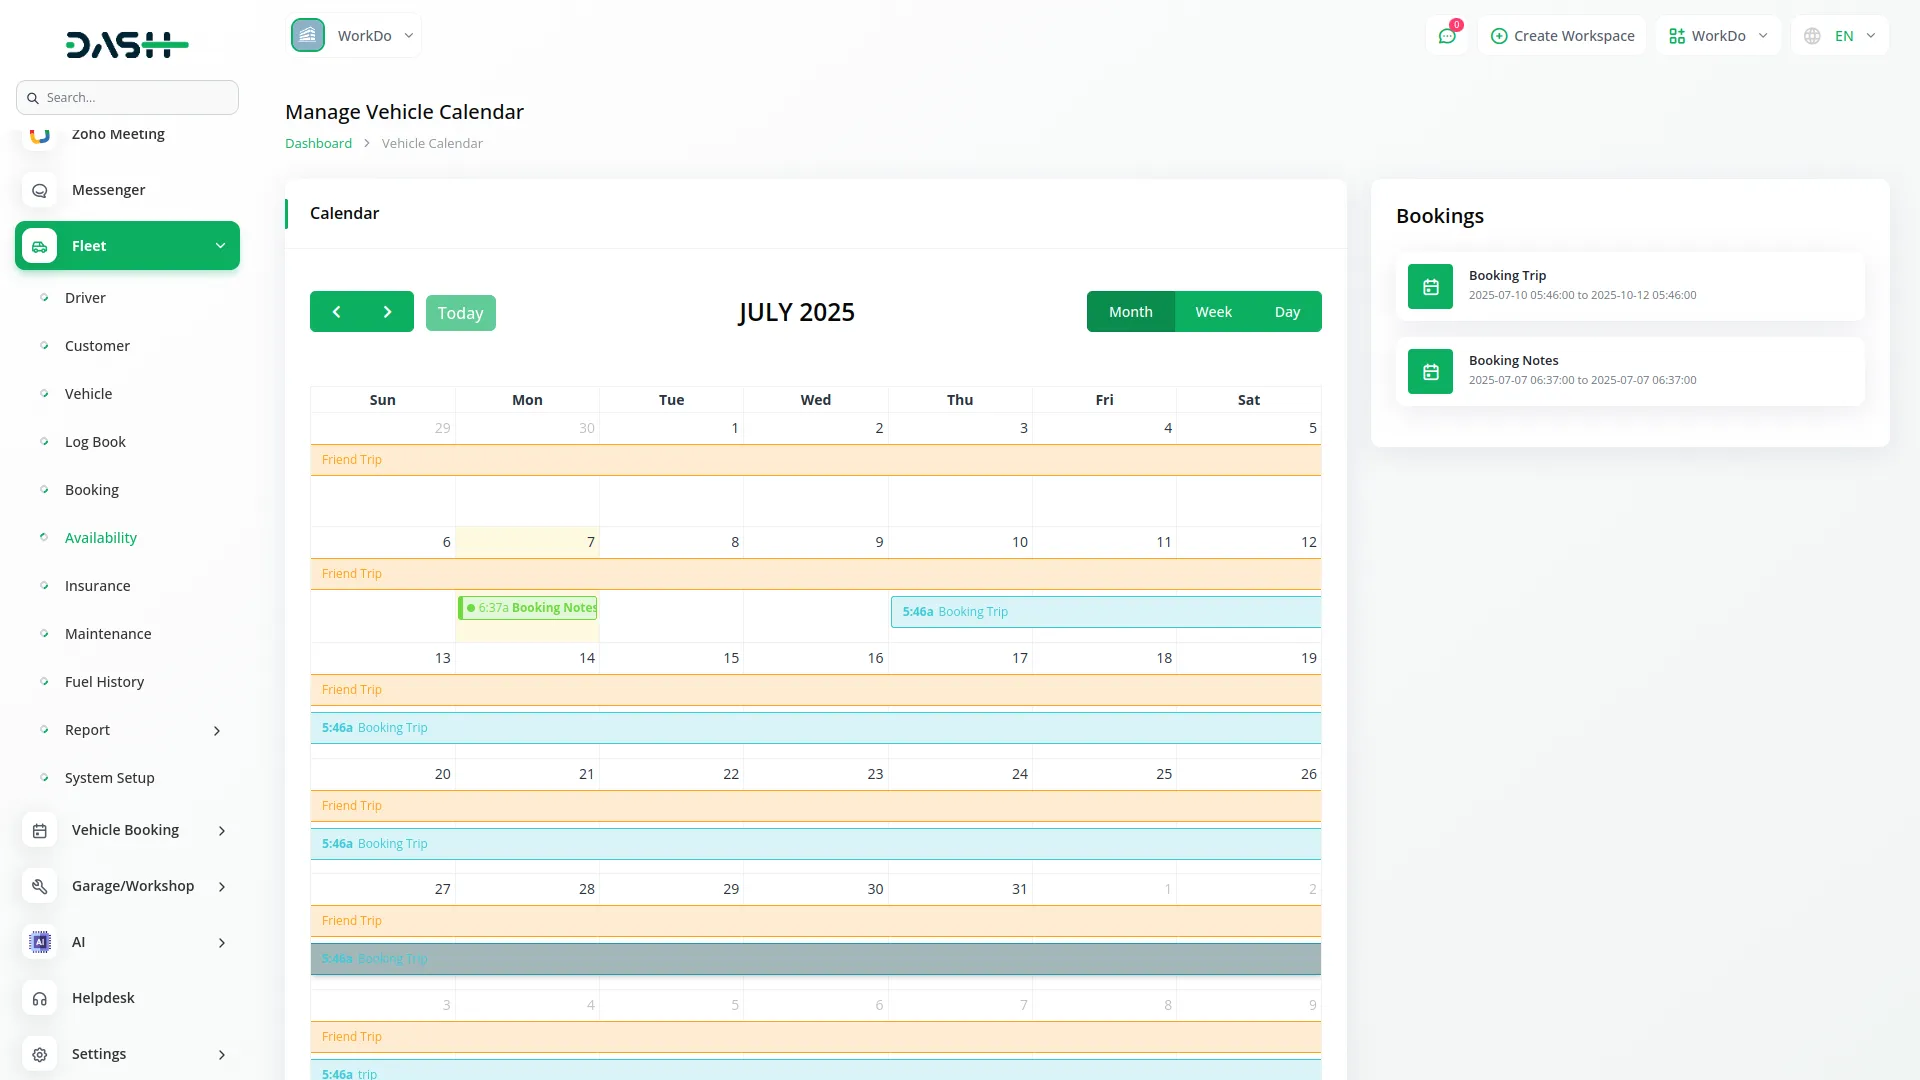Click the Garage/Workshop wrench icon
Image resolution: width=1920 pixels, height=1080 pixels.
(40, 886)
